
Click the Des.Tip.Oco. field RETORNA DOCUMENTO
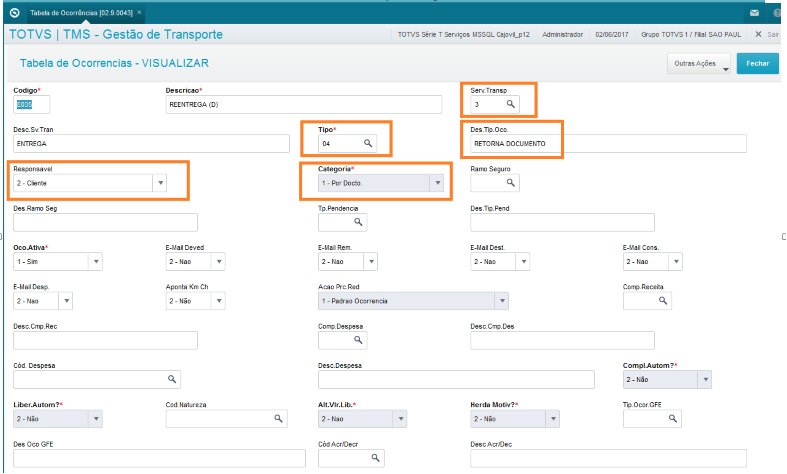[x=608, y=144]
